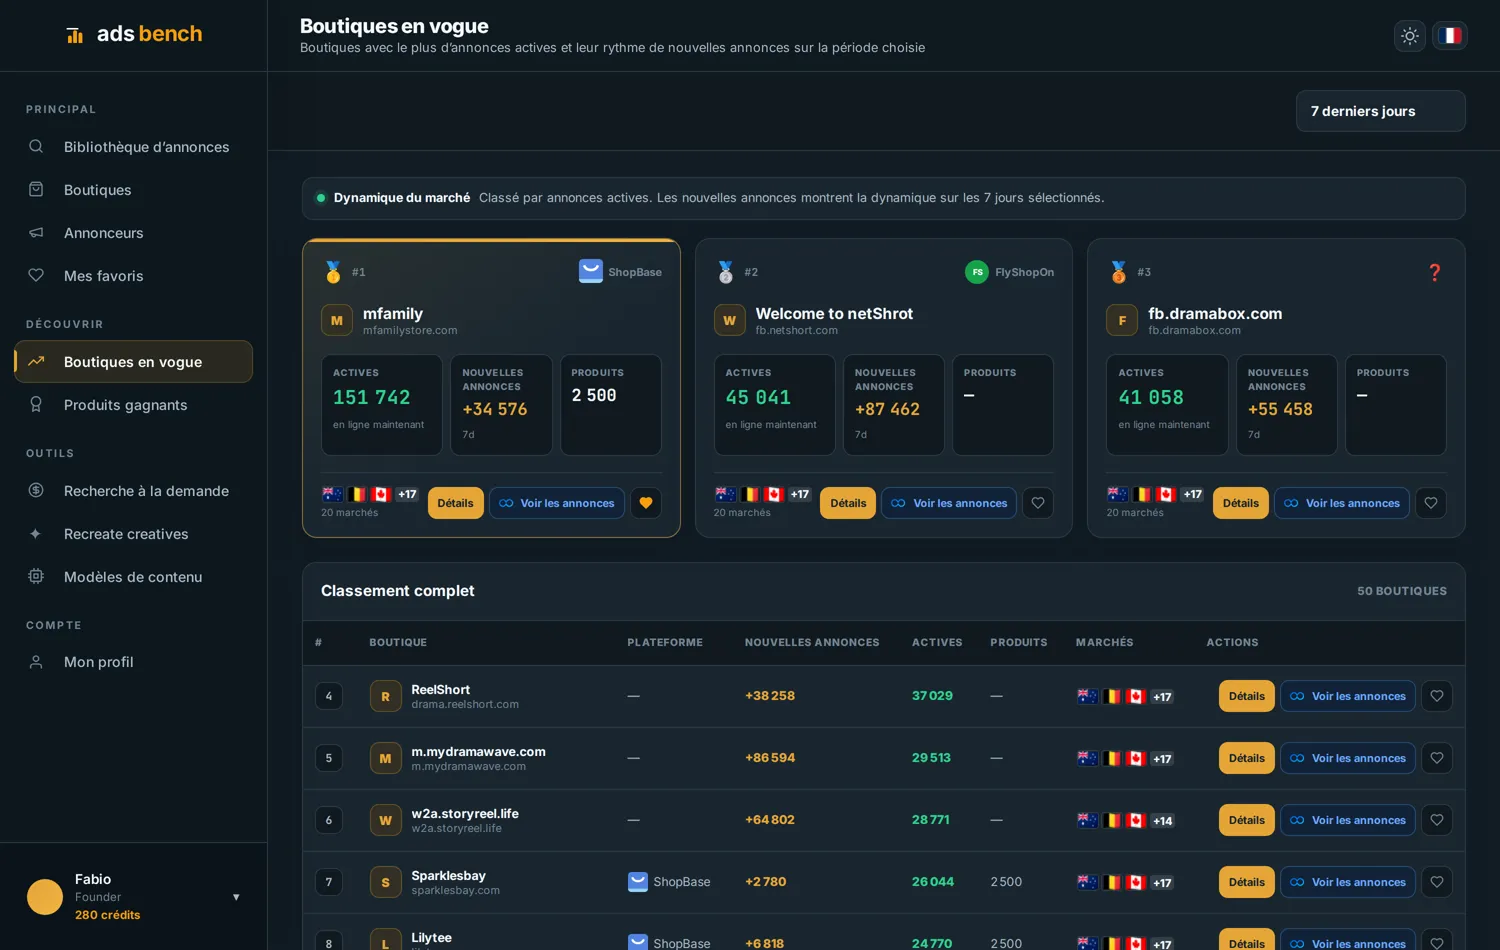Screen dimensions: 1500x950
Task: Click the user icon beside Mon profil
Action: tap(36, 662)
